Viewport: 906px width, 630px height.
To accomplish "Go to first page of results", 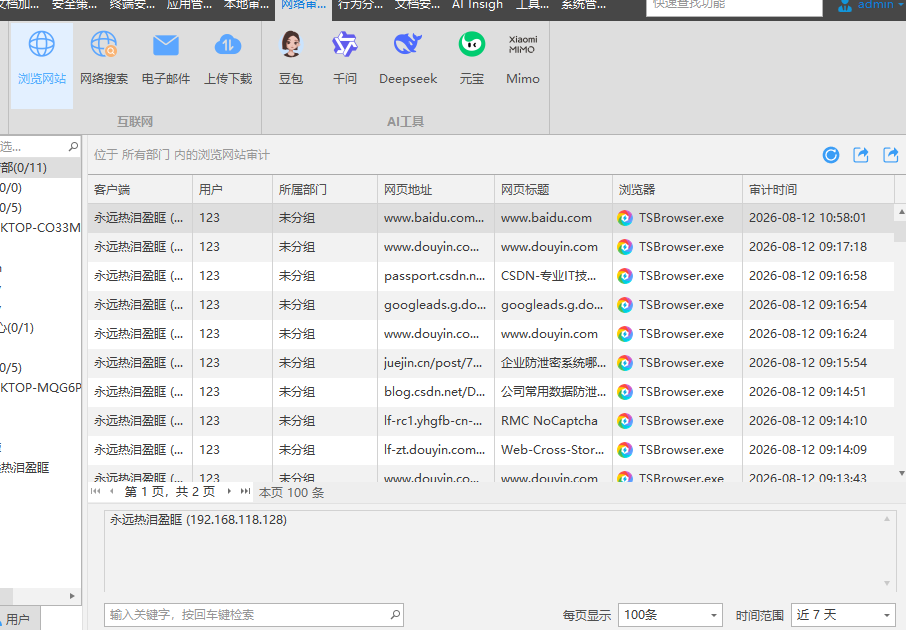I will (96, 491).
